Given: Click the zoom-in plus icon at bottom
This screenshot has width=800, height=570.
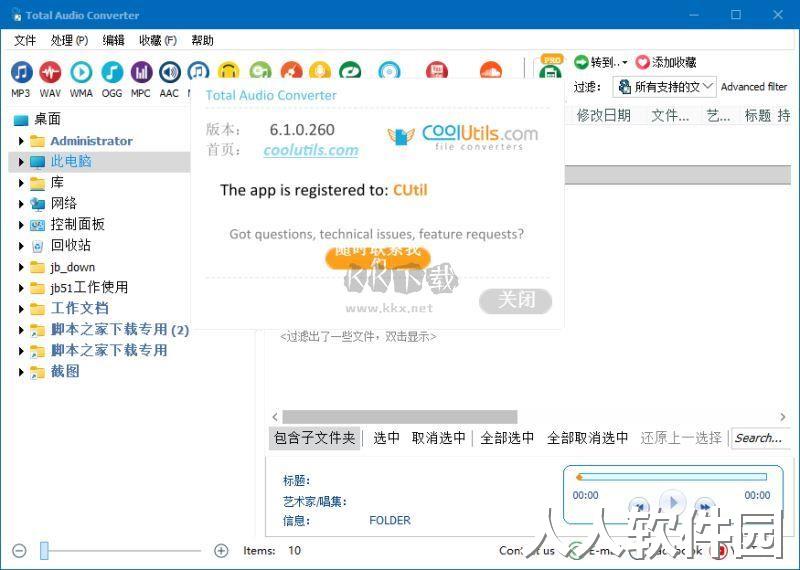Looking at the screenshot, I should pos(221,551).
